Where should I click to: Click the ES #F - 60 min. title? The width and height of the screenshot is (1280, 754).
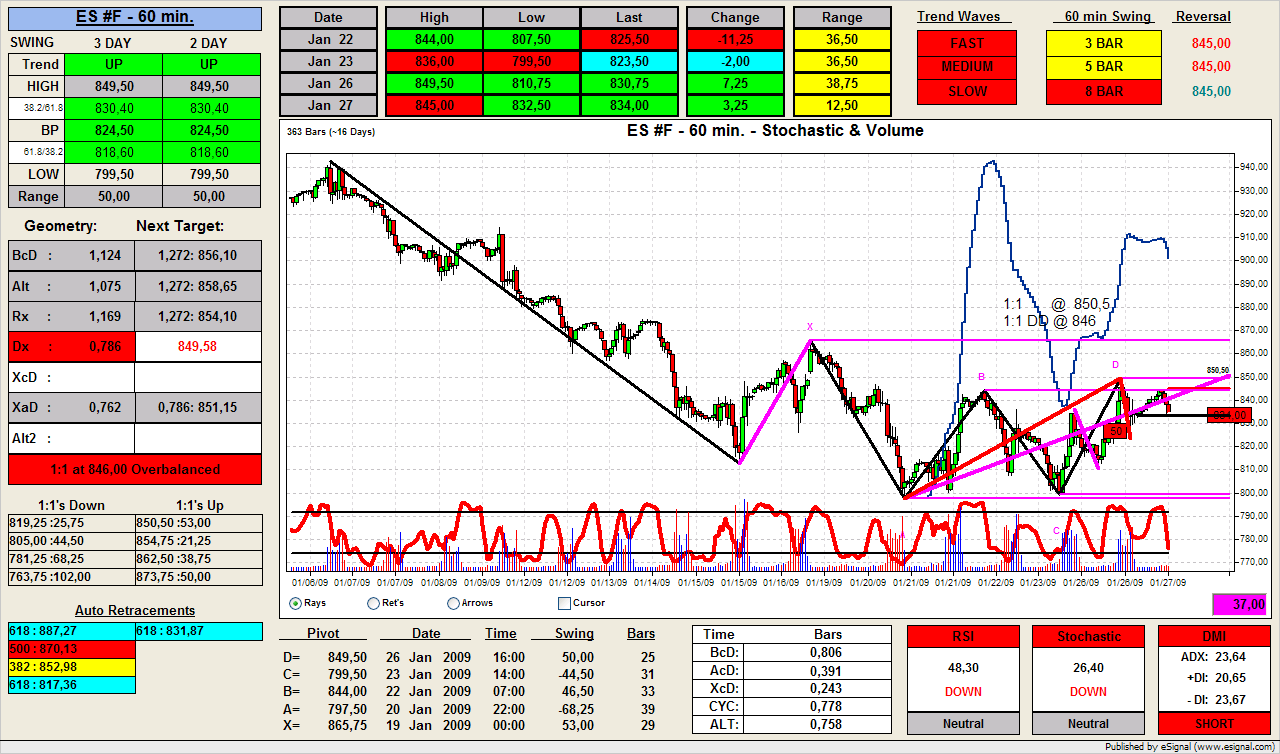(x=135, y=18)
